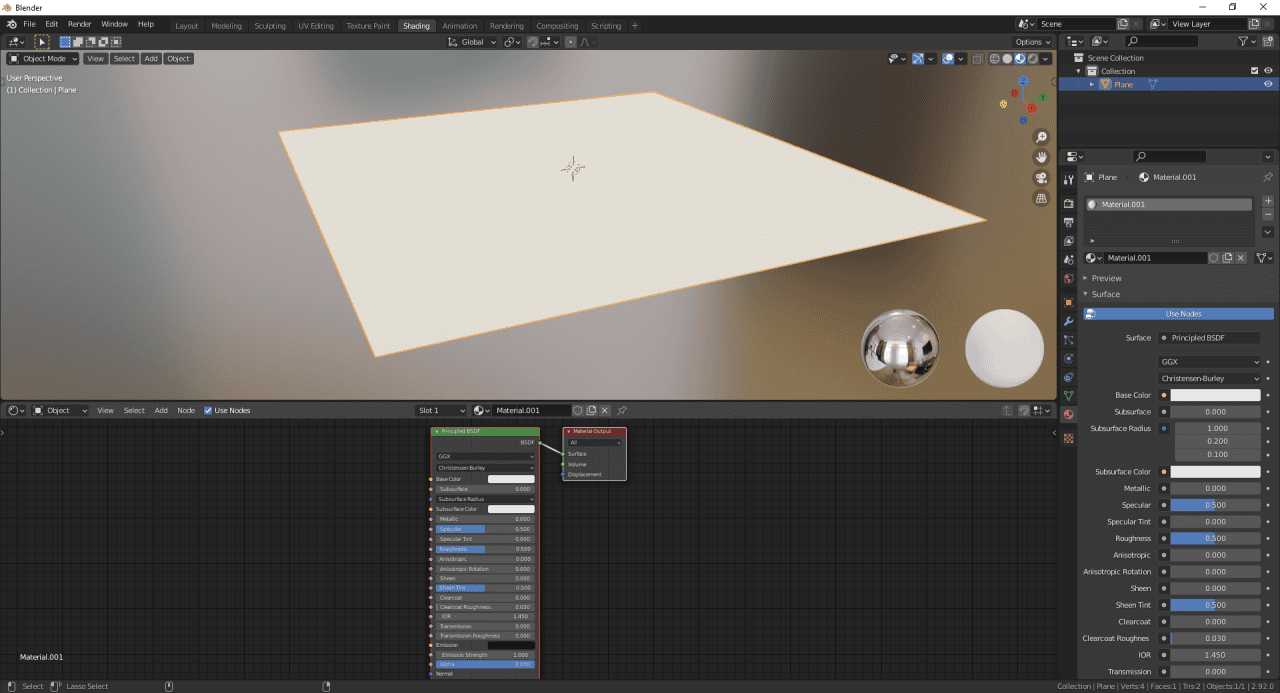Open the Render menu in the top bar
Viewport: 1280px width, 693px height.
[79, 23]
